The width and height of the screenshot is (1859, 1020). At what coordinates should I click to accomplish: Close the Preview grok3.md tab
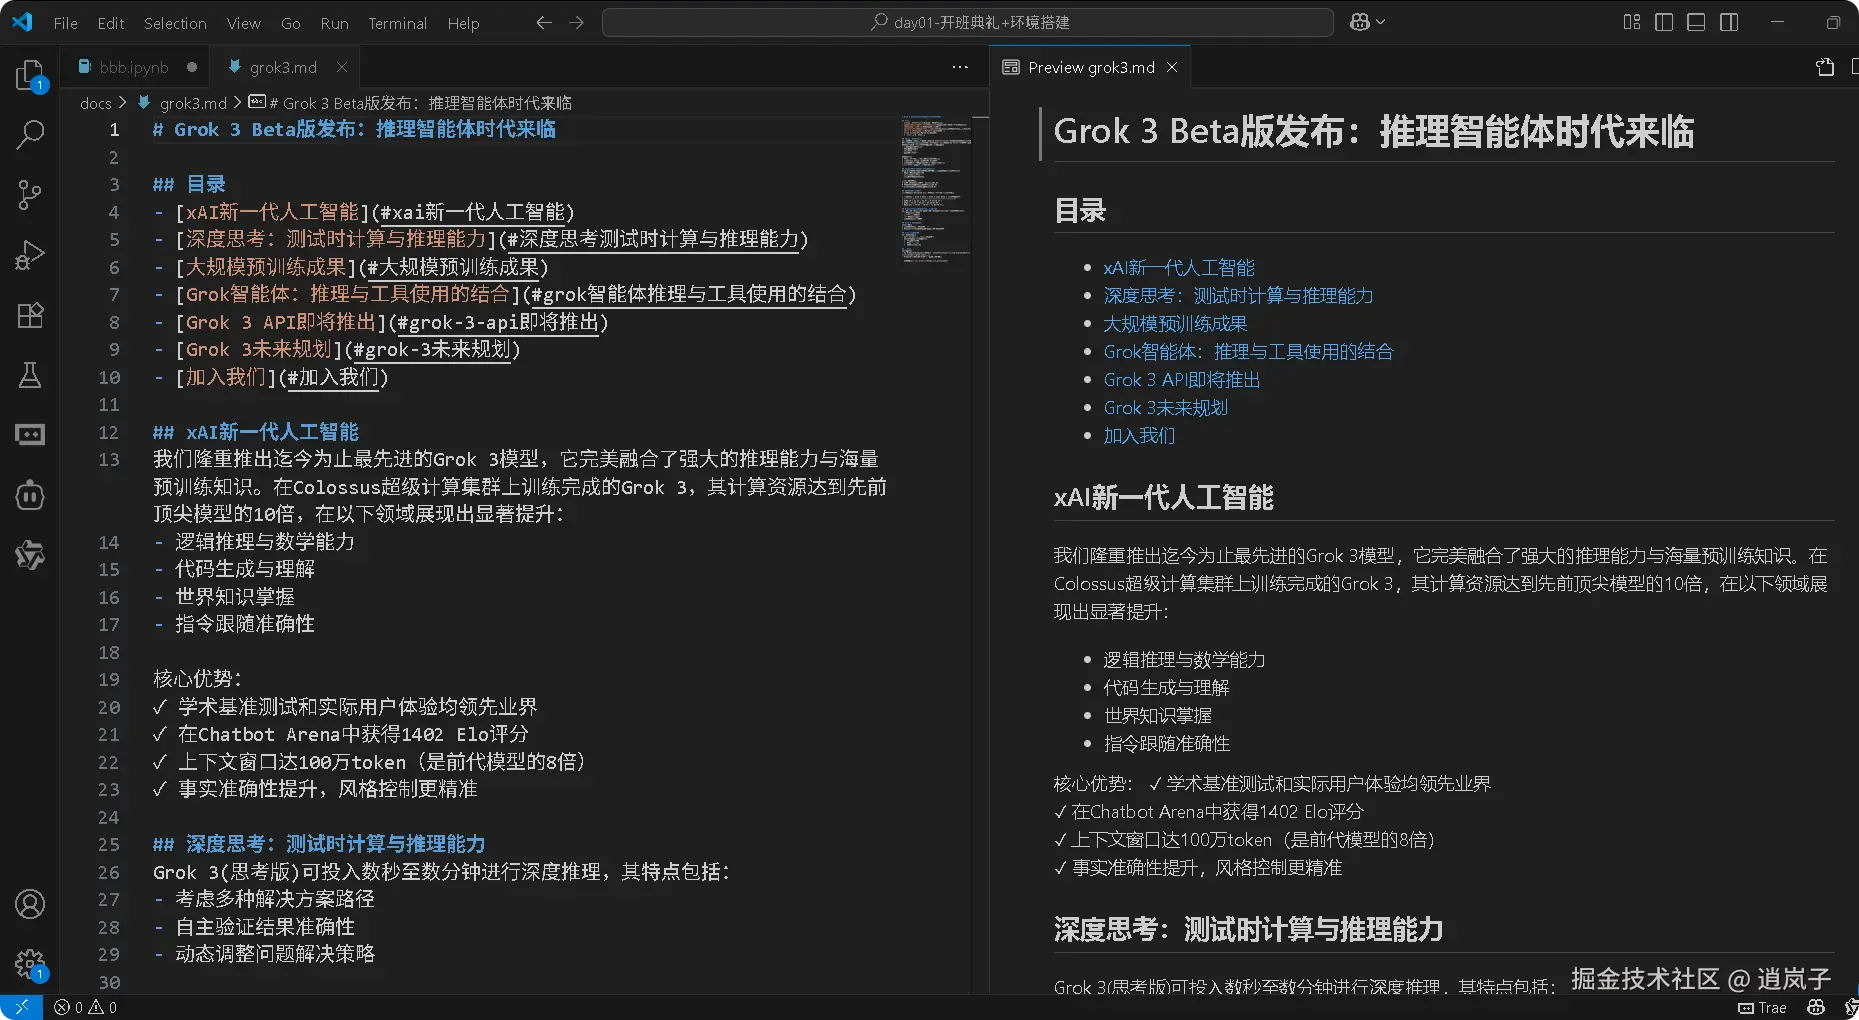pos(1172,67)
